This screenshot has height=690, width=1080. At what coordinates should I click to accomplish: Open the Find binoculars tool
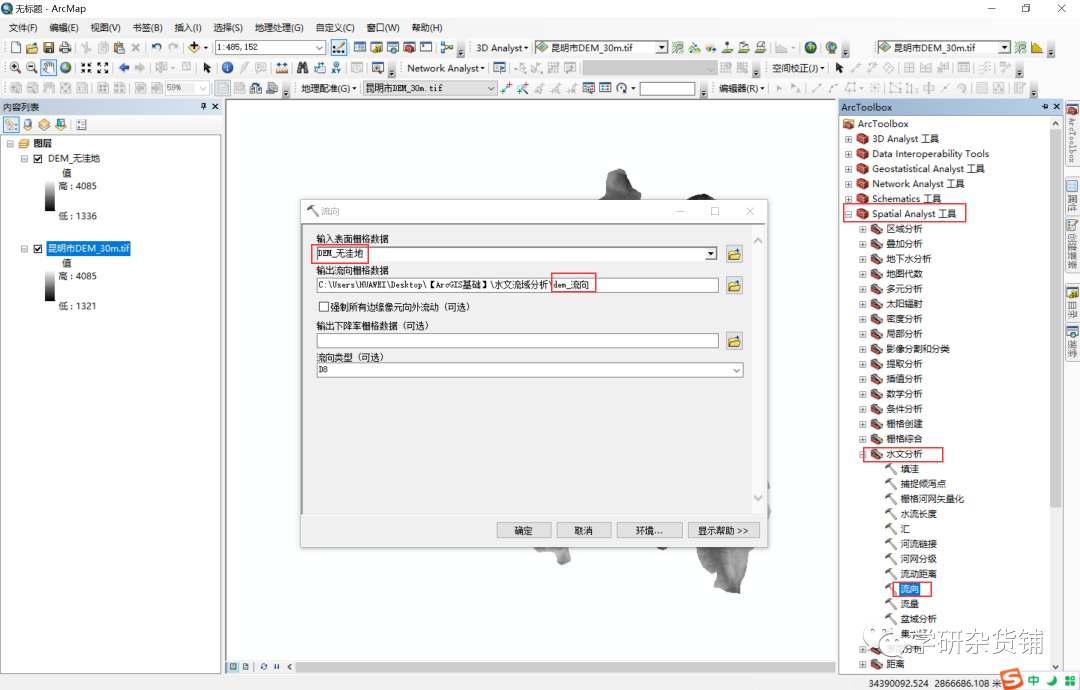[302, 67]
